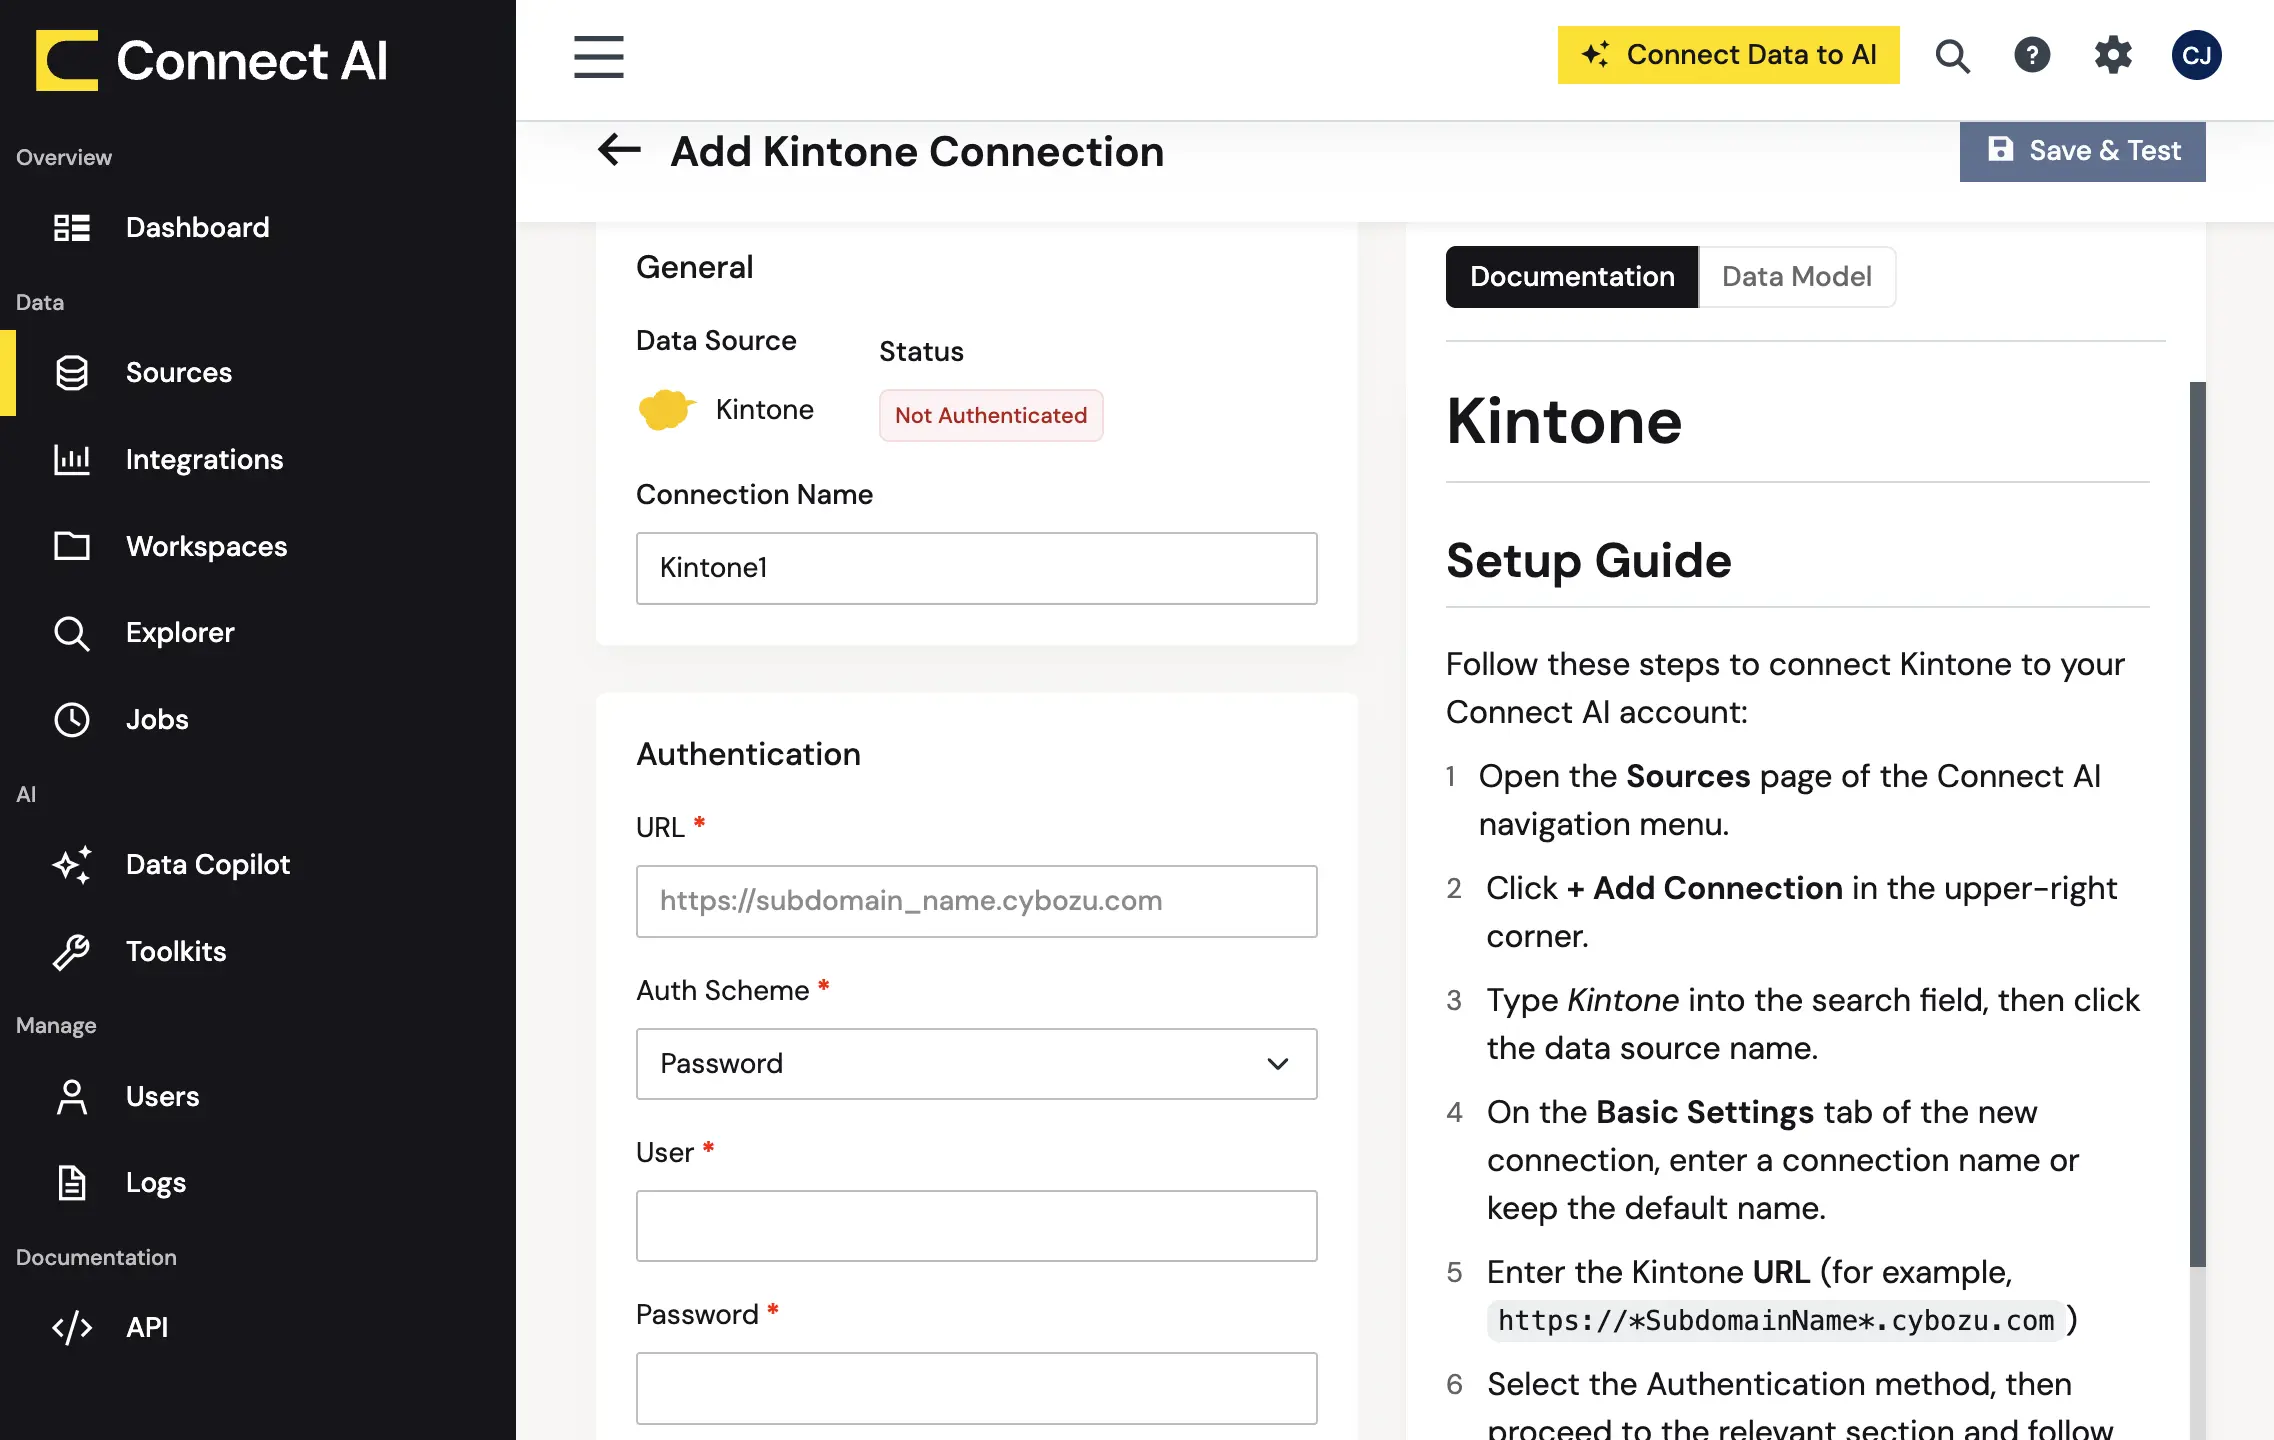Click the Explorer magnifier icon
Viewport: 2274px width, 1440px height.
72,633
